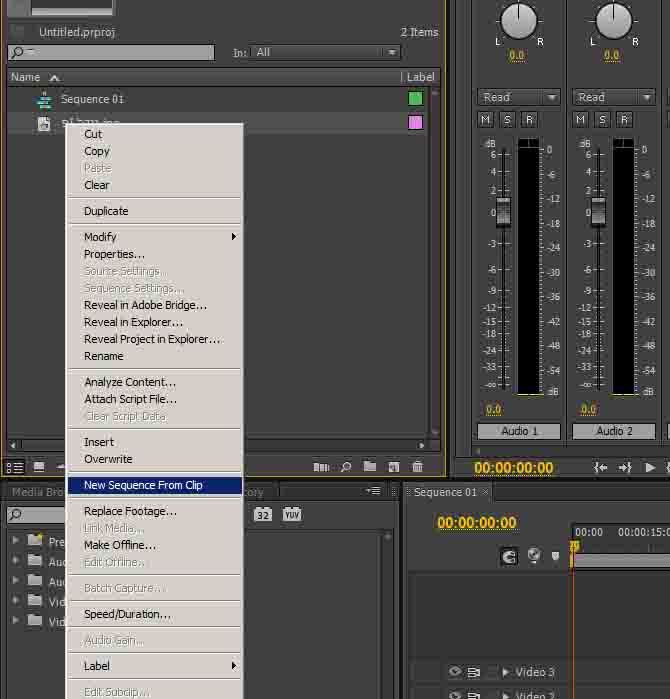Click Reveal in Adobe Bridge menu entry
Viewport: 670px width, 699px height.
[x=145, y=305]
